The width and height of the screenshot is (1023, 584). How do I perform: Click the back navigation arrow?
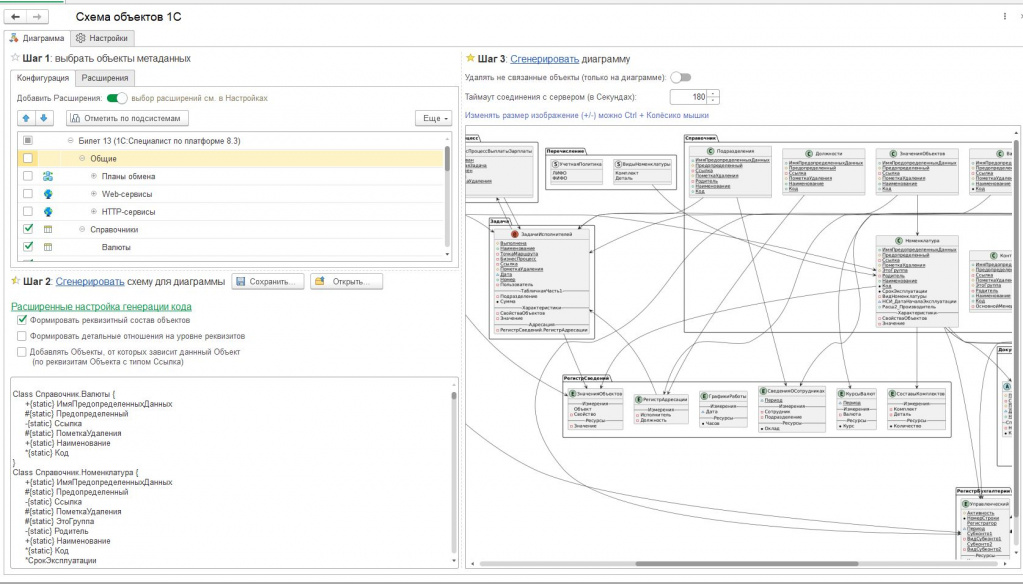pyautogui.click(x=16, y=17)
